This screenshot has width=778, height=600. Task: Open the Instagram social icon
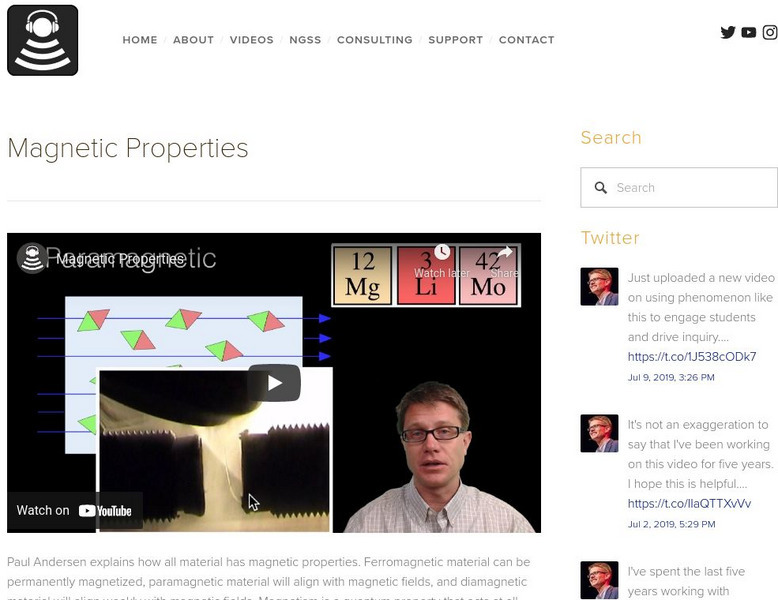(x=770, y=32)
